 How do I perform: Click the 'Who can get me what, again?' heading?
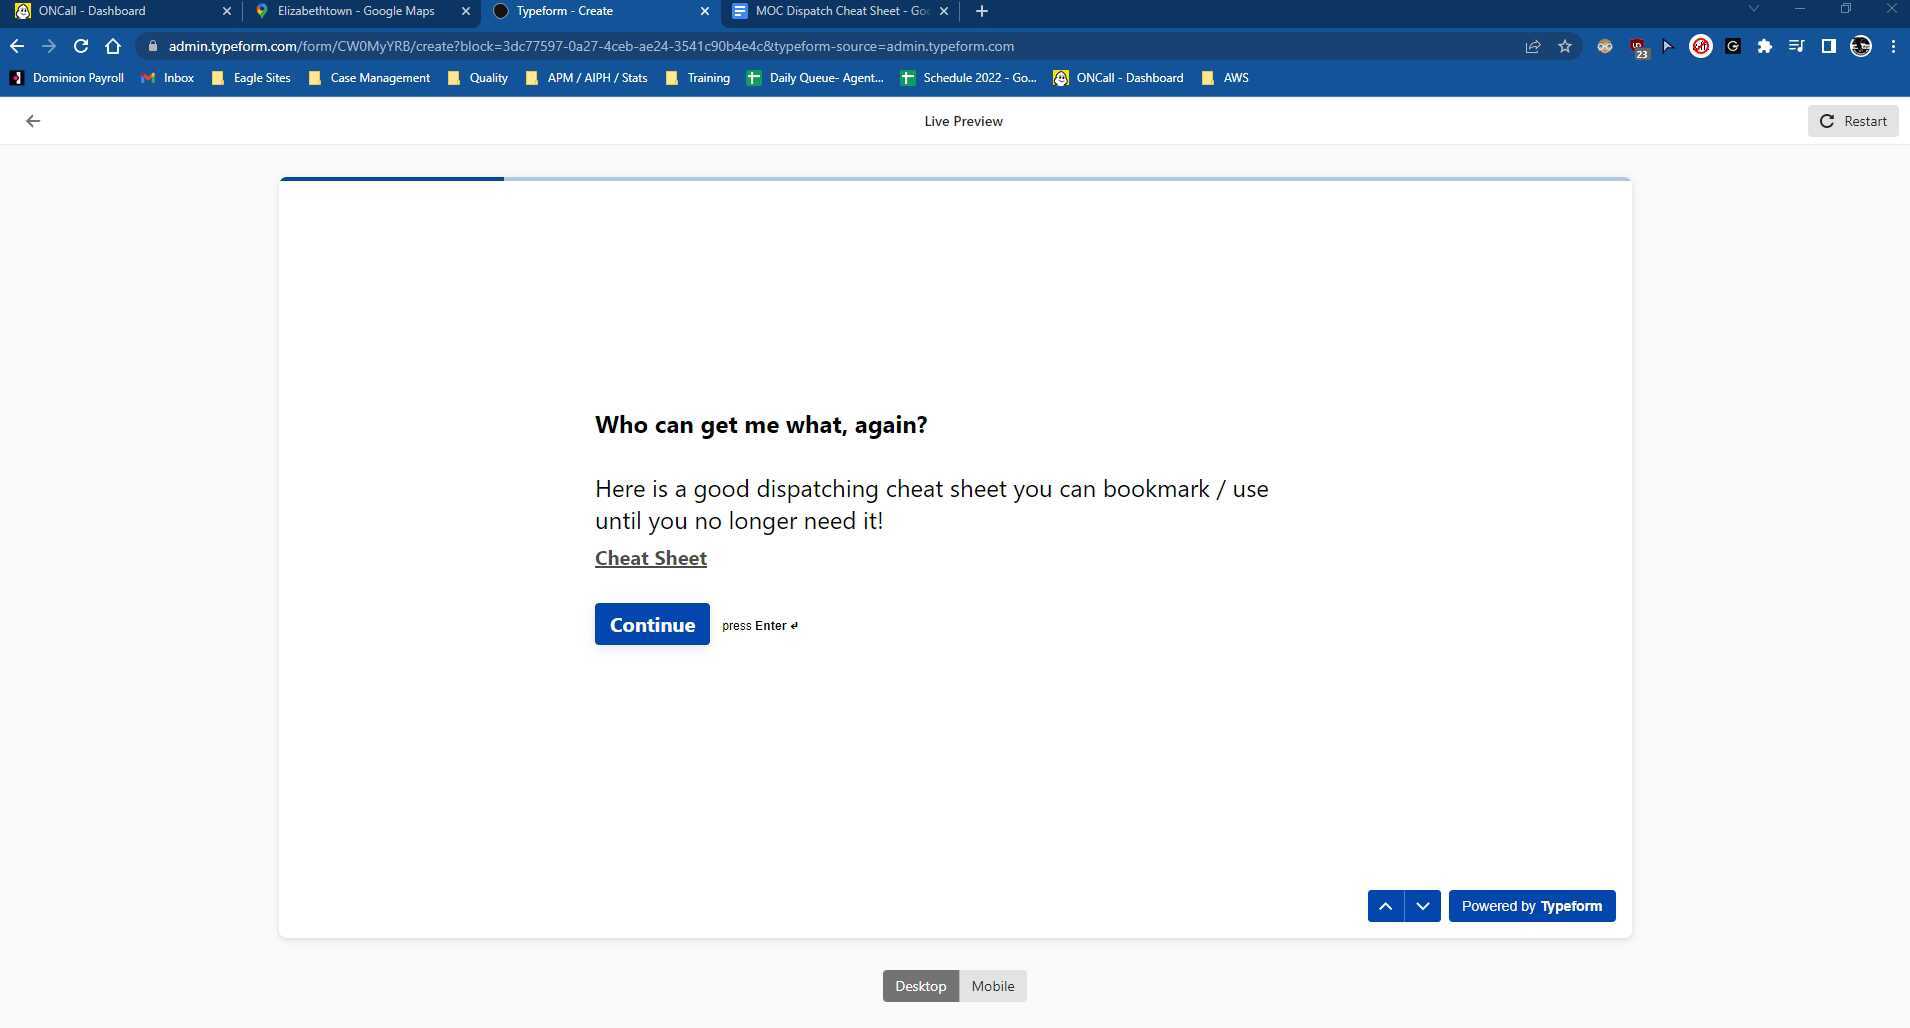click(761, 425)
